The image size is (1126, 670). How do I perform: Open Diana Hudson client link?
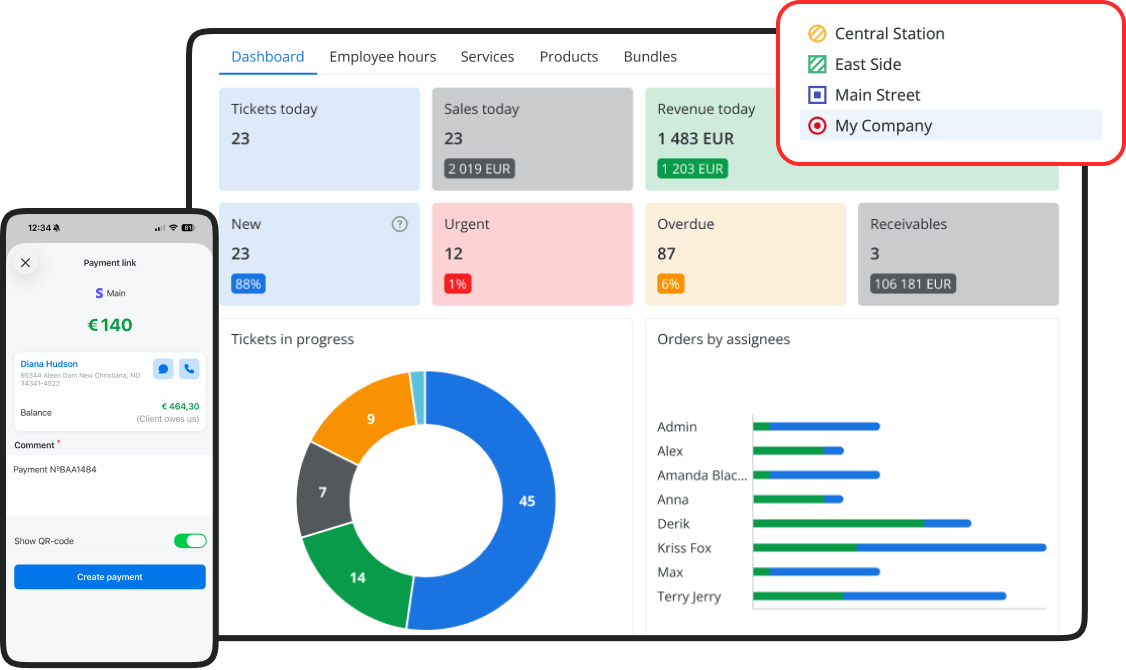point(49,364)
